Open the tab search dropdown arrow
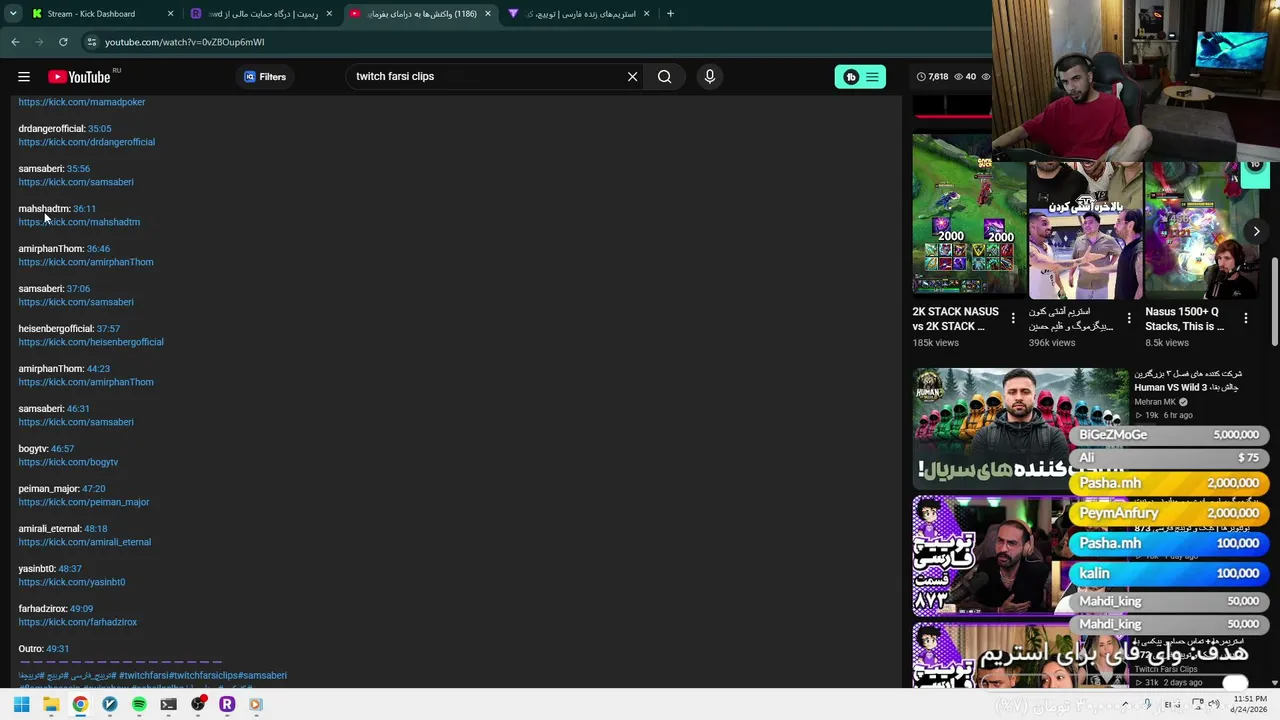The width and height of the screenshot is (1280, 720). [x=13, y=14]
